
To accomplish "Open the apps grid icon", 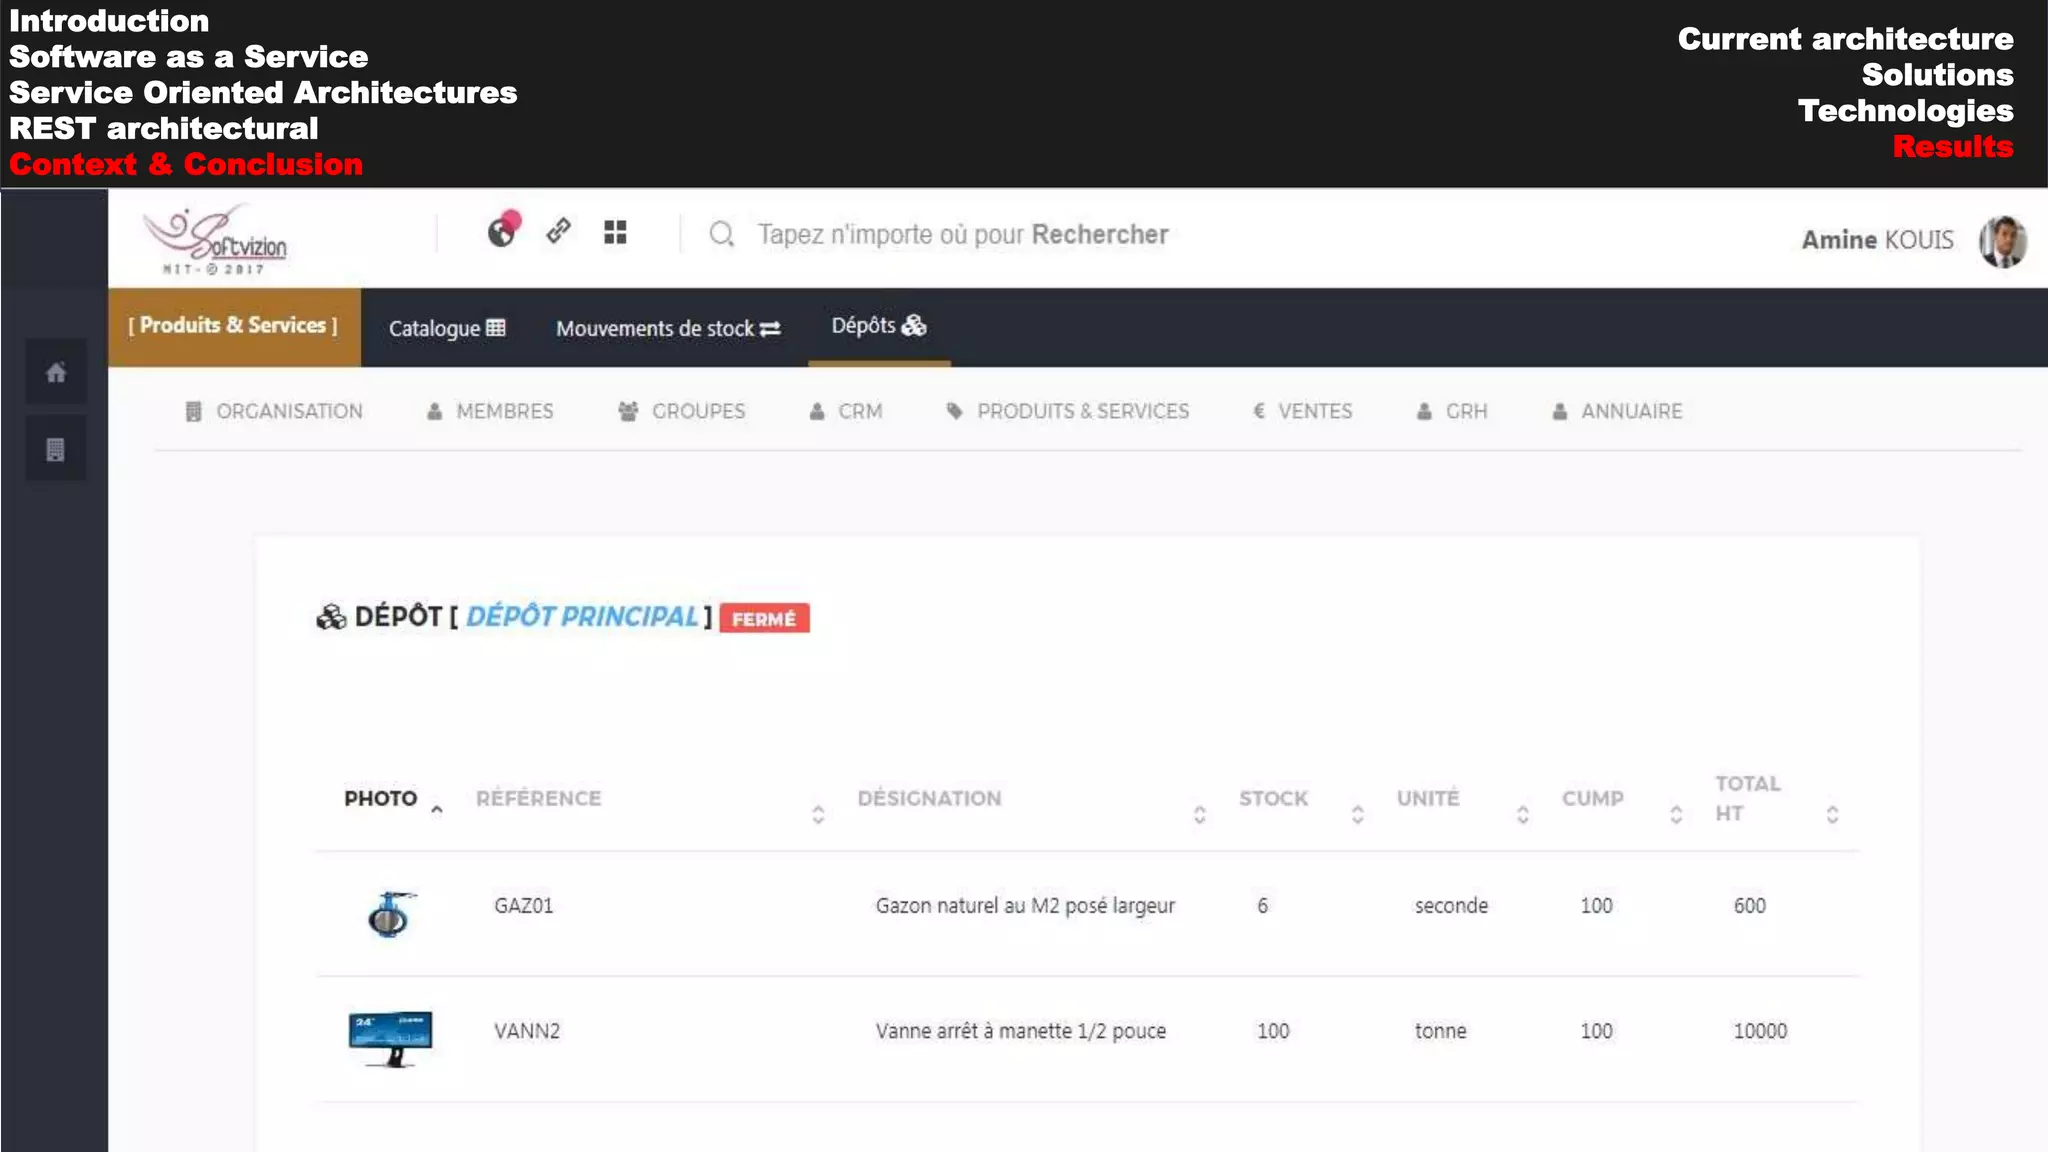I will point(615,232).
